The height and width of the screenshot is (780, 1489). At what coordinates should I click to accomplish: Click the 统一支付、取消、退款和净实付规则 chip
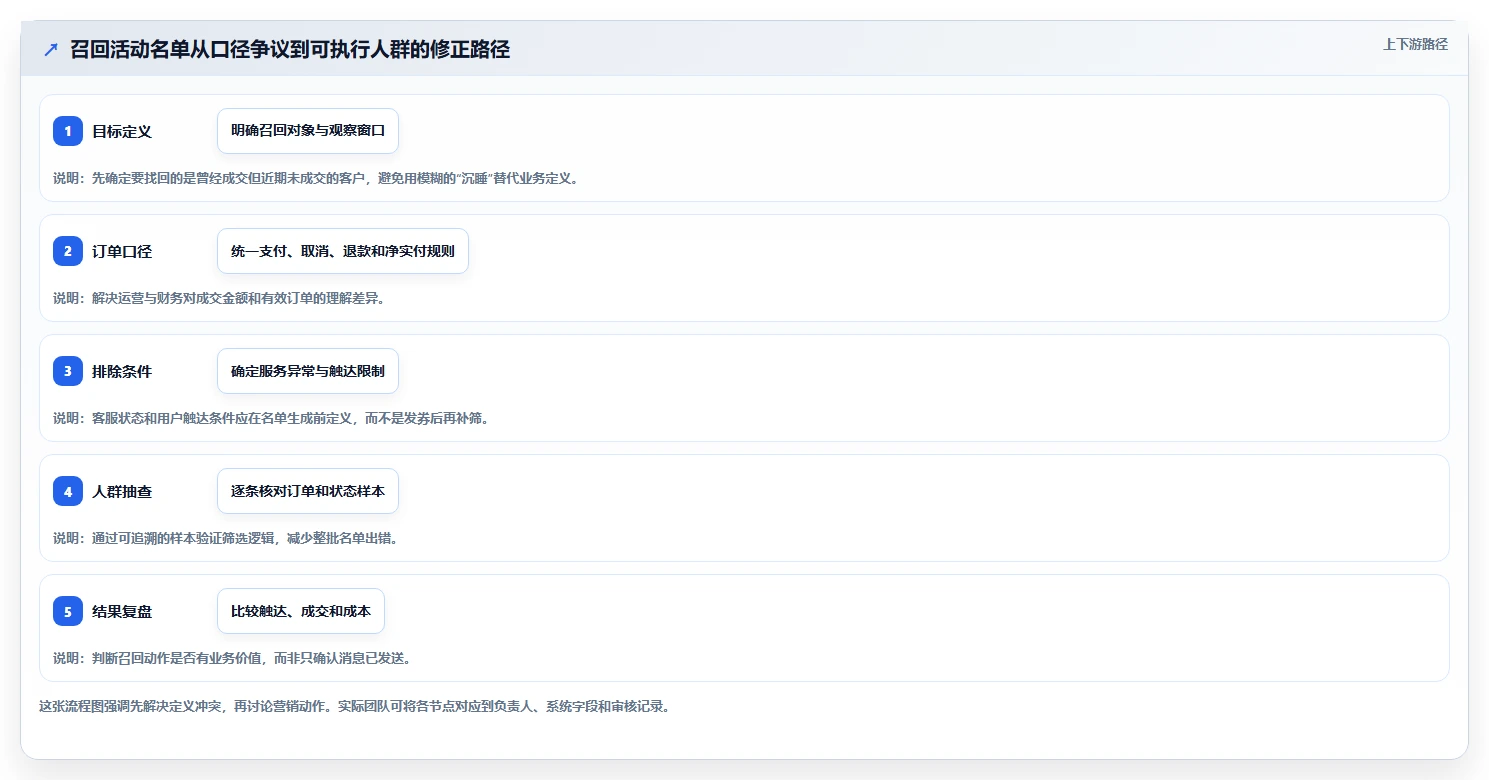pyautogui.click(x=343, y=251)
